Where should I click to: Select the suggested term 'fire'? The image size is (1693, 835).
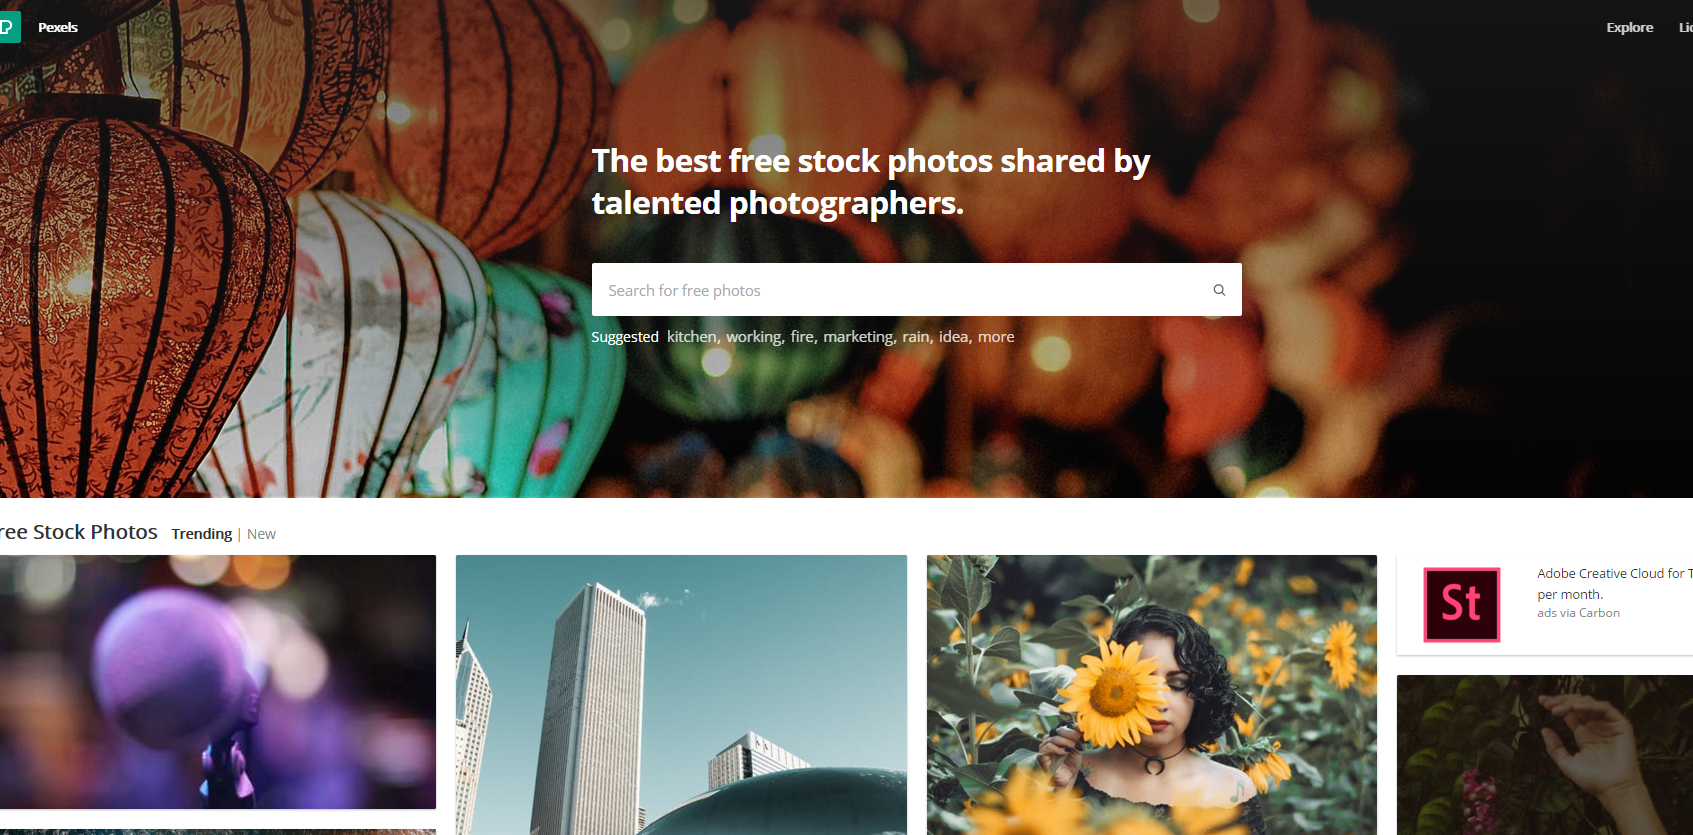point(802,337)
